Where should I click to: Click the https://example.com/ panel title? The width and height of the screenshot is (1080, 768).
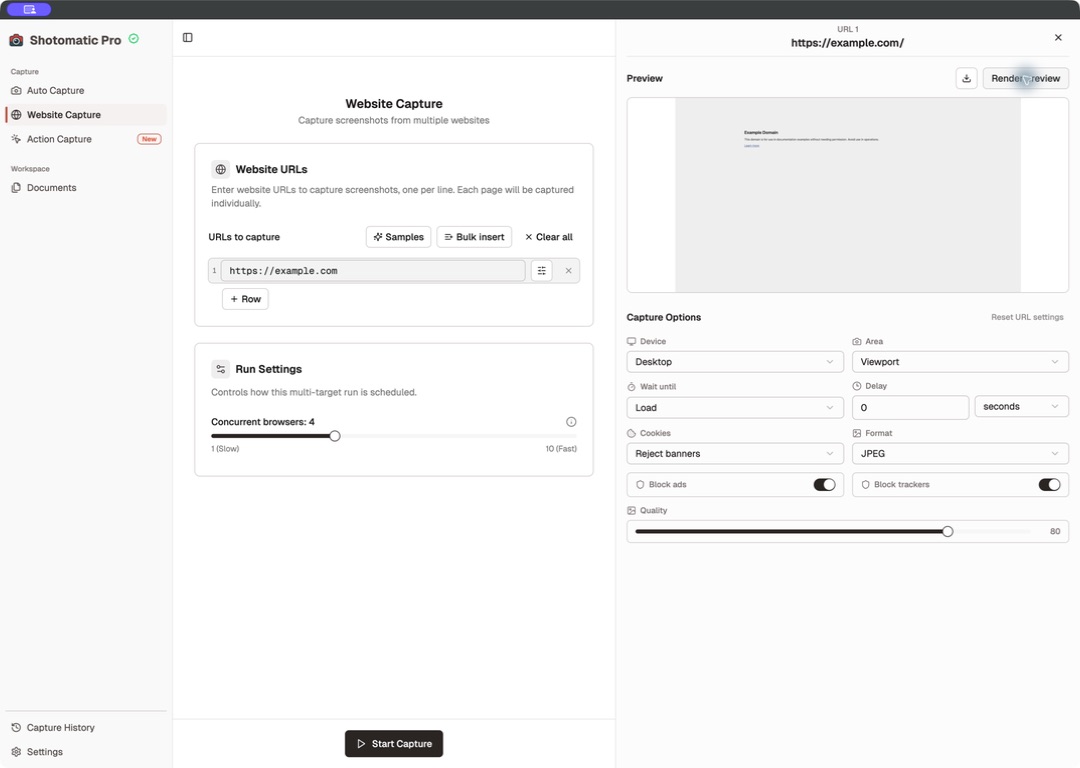coord(847,43)
